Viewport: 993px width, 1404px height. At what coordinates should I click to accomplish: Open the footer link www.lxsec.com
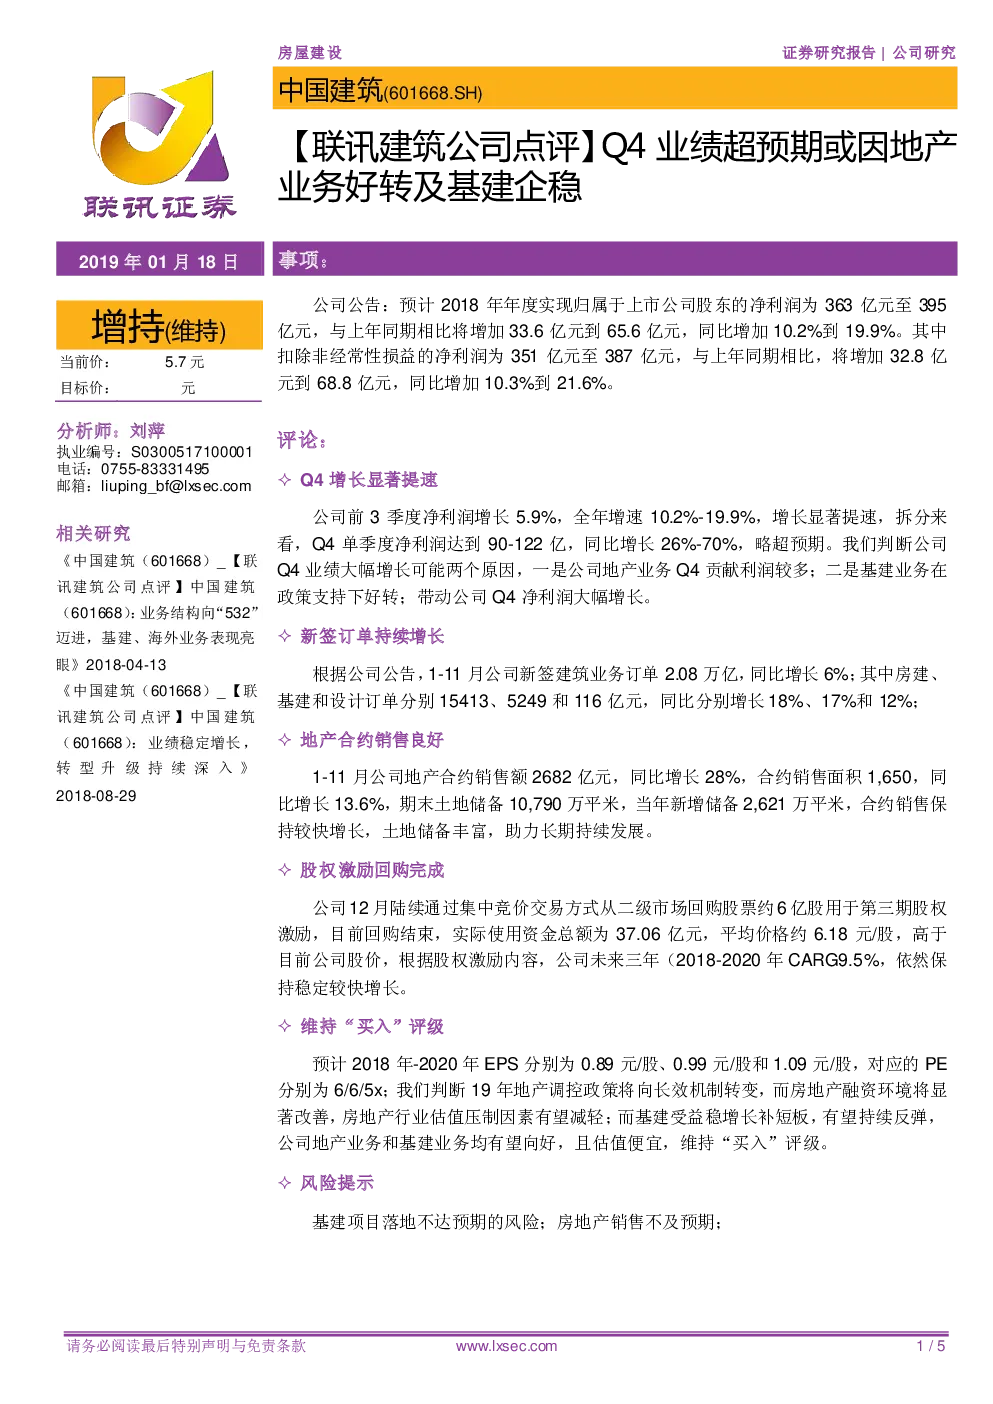(506, 1346)
